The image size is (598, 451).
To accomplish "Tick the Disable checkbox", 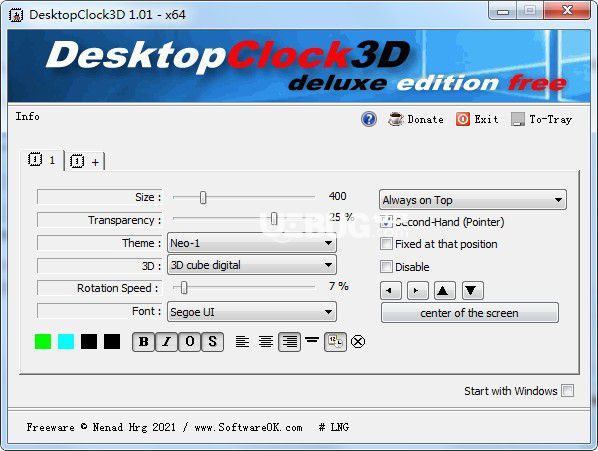I will pyautogui.click(x=386, y=266).
